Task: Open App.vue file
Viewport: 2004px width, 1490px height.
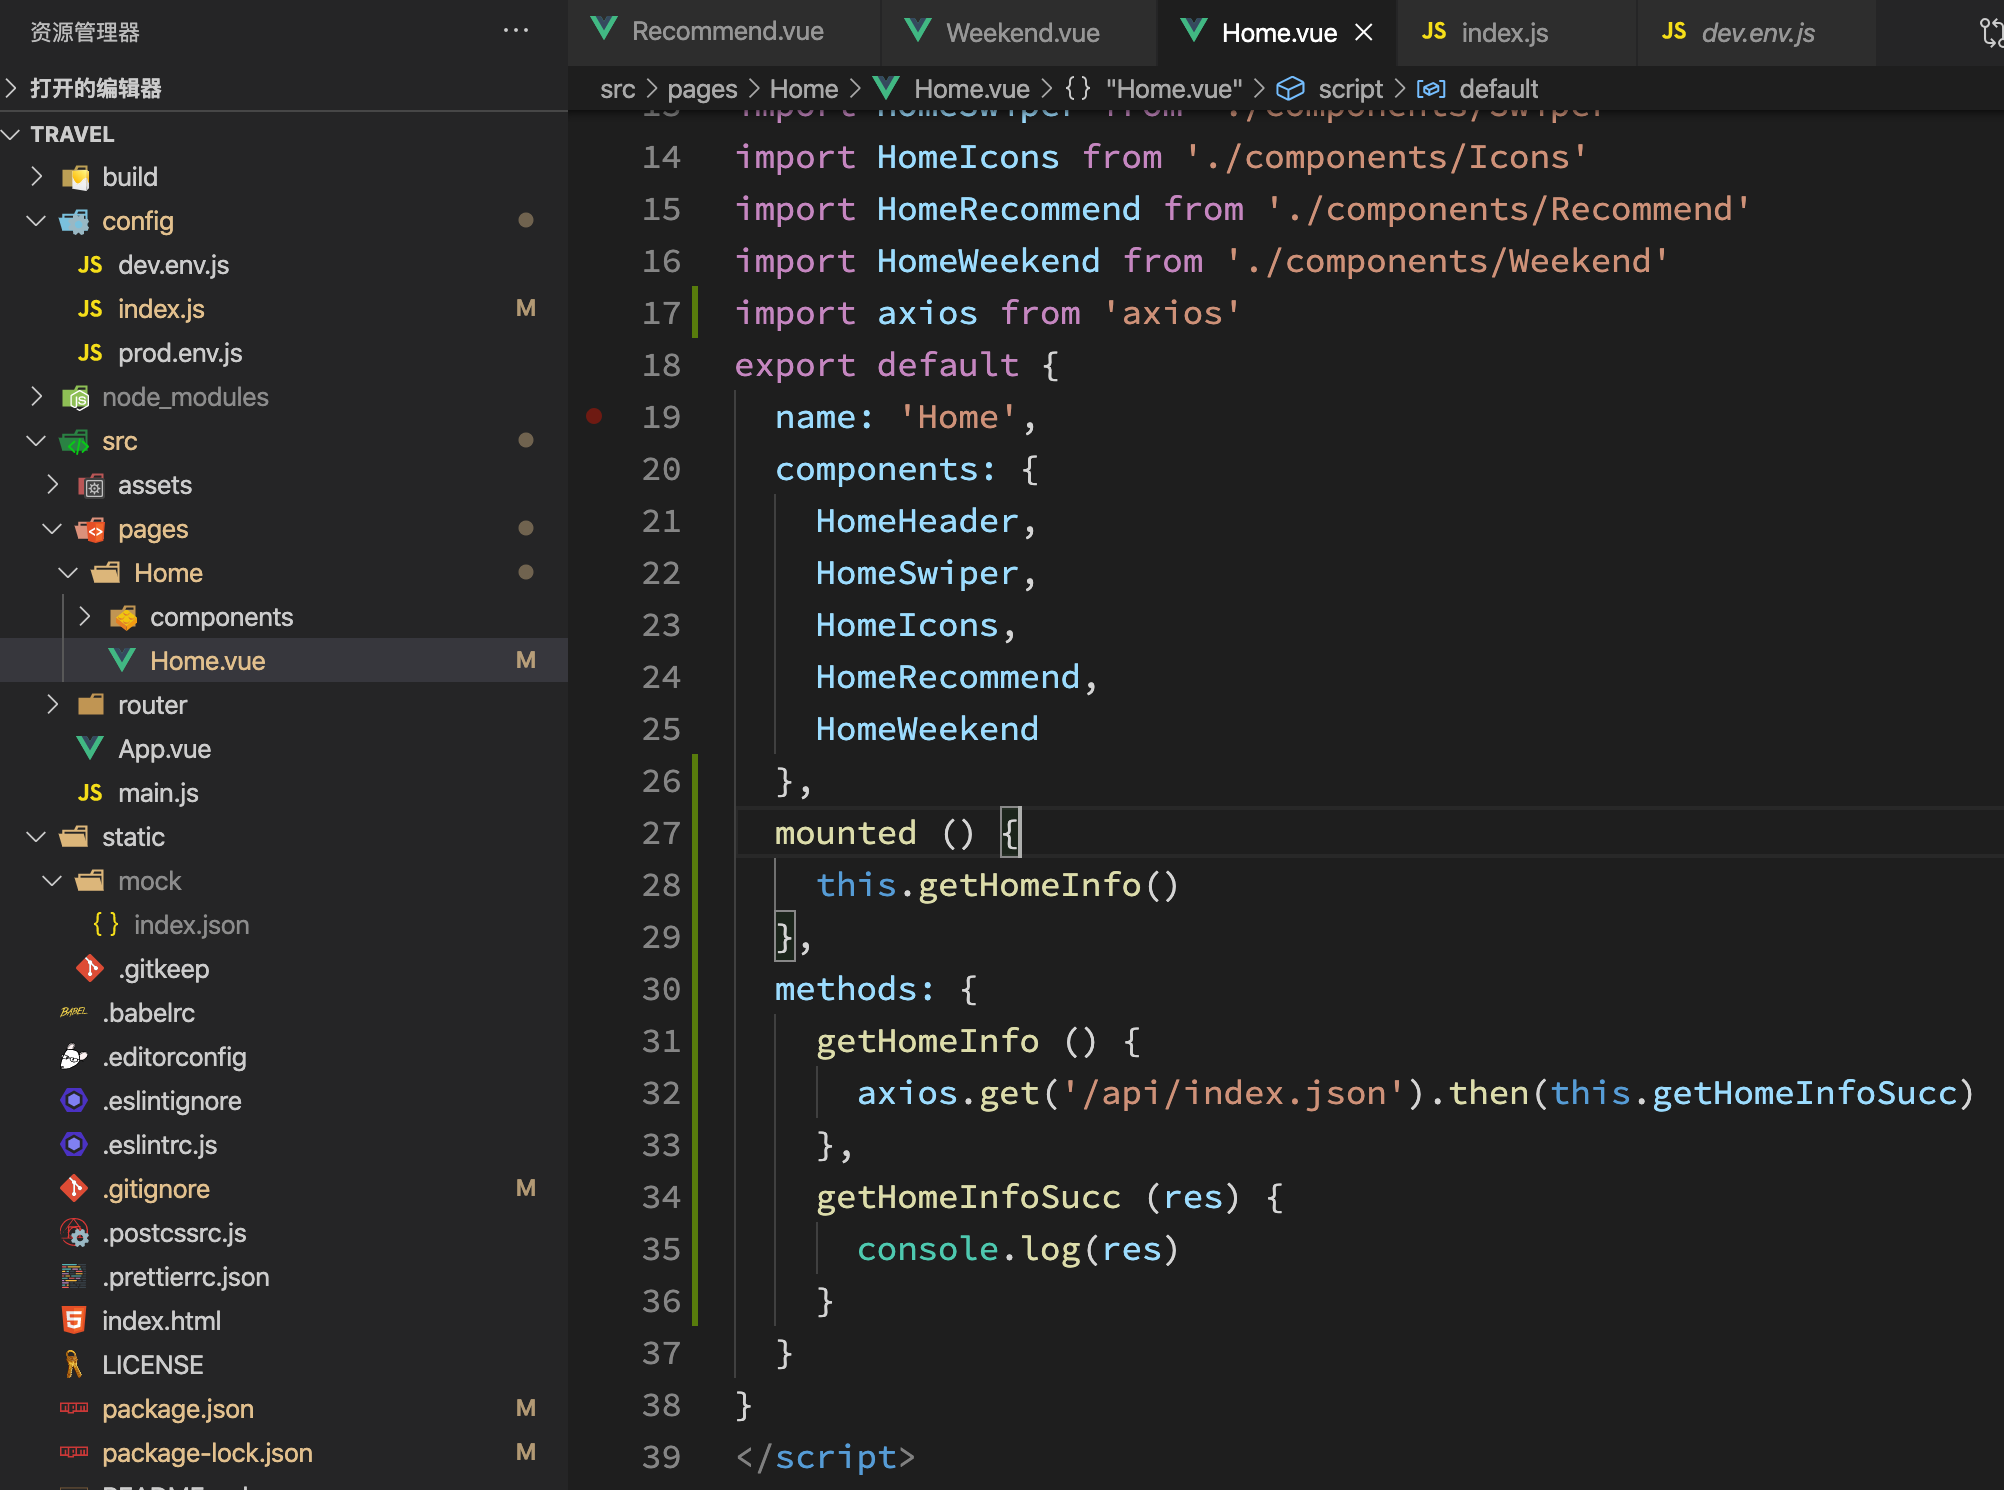Action: click(x=164, y=749)
